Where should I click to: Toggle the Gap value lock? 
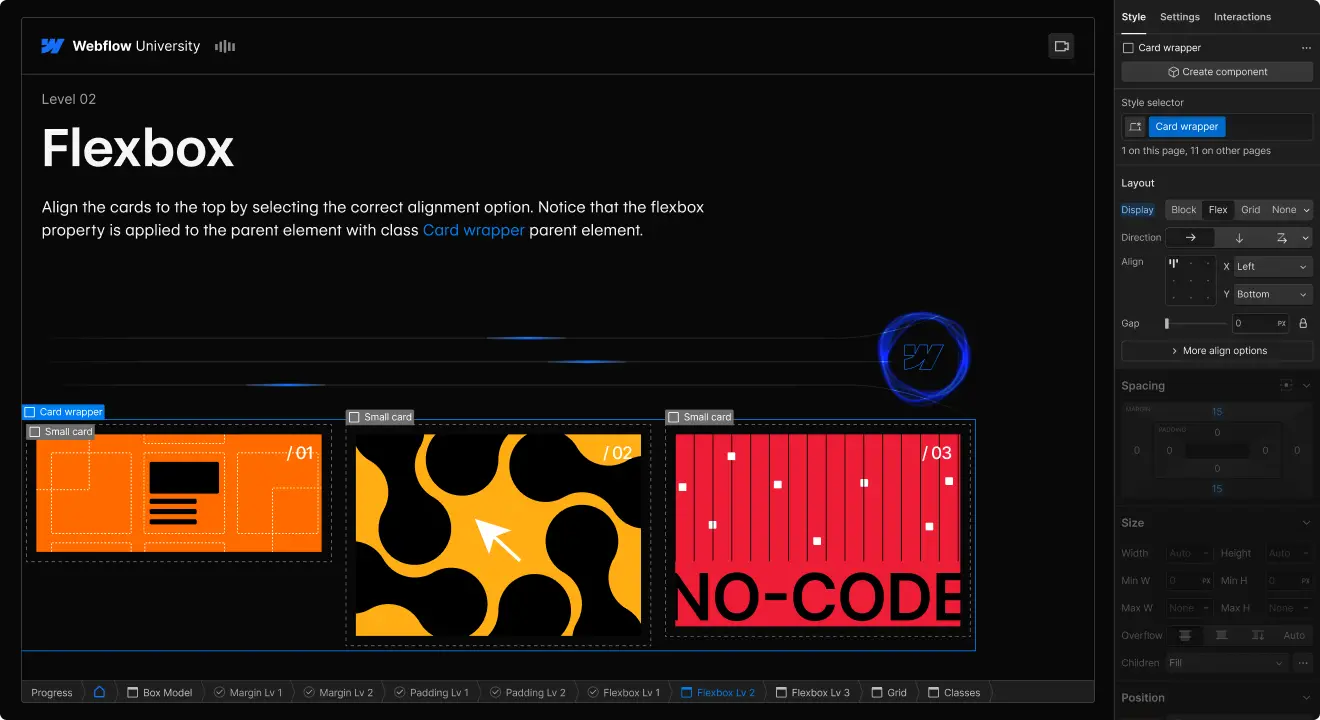click(x=1303, y=323)
